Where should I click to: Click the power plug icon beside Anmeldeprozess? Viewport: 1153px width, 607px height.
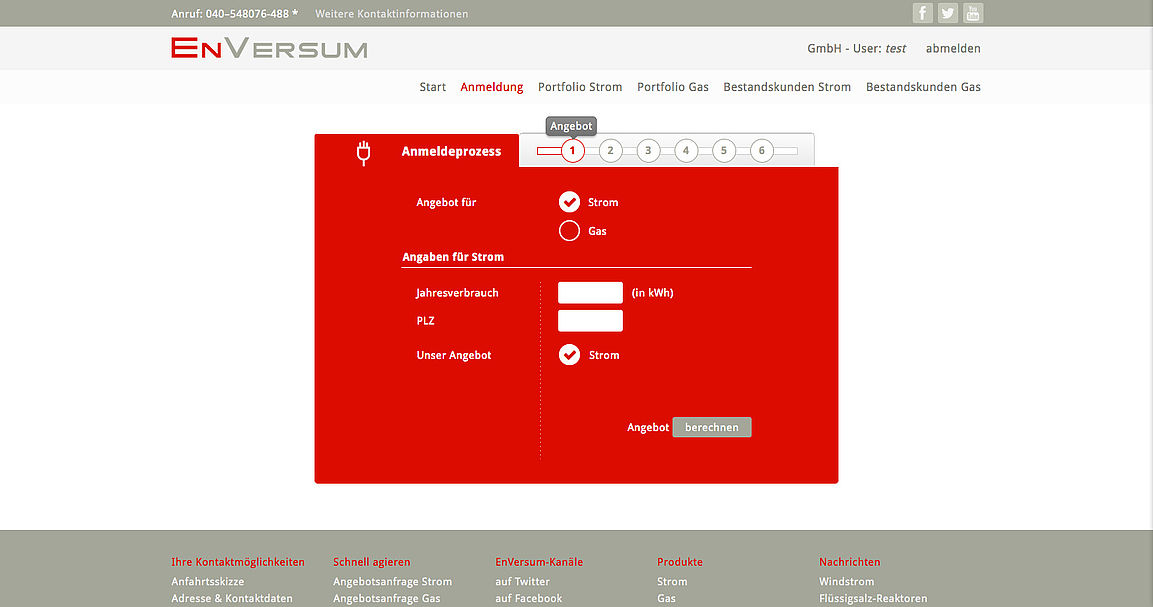(363, 152)
